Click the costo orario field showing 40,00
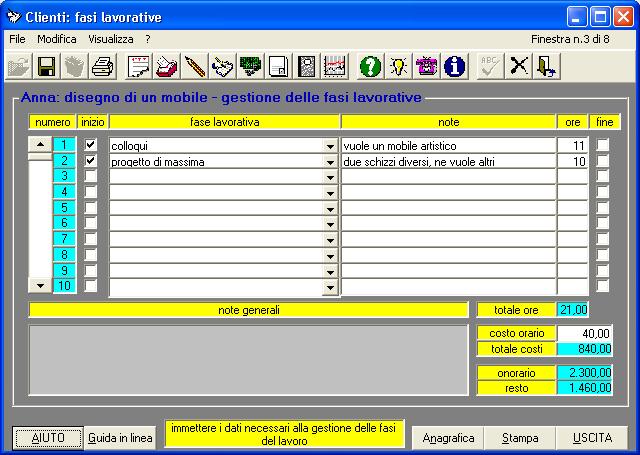 584,333
